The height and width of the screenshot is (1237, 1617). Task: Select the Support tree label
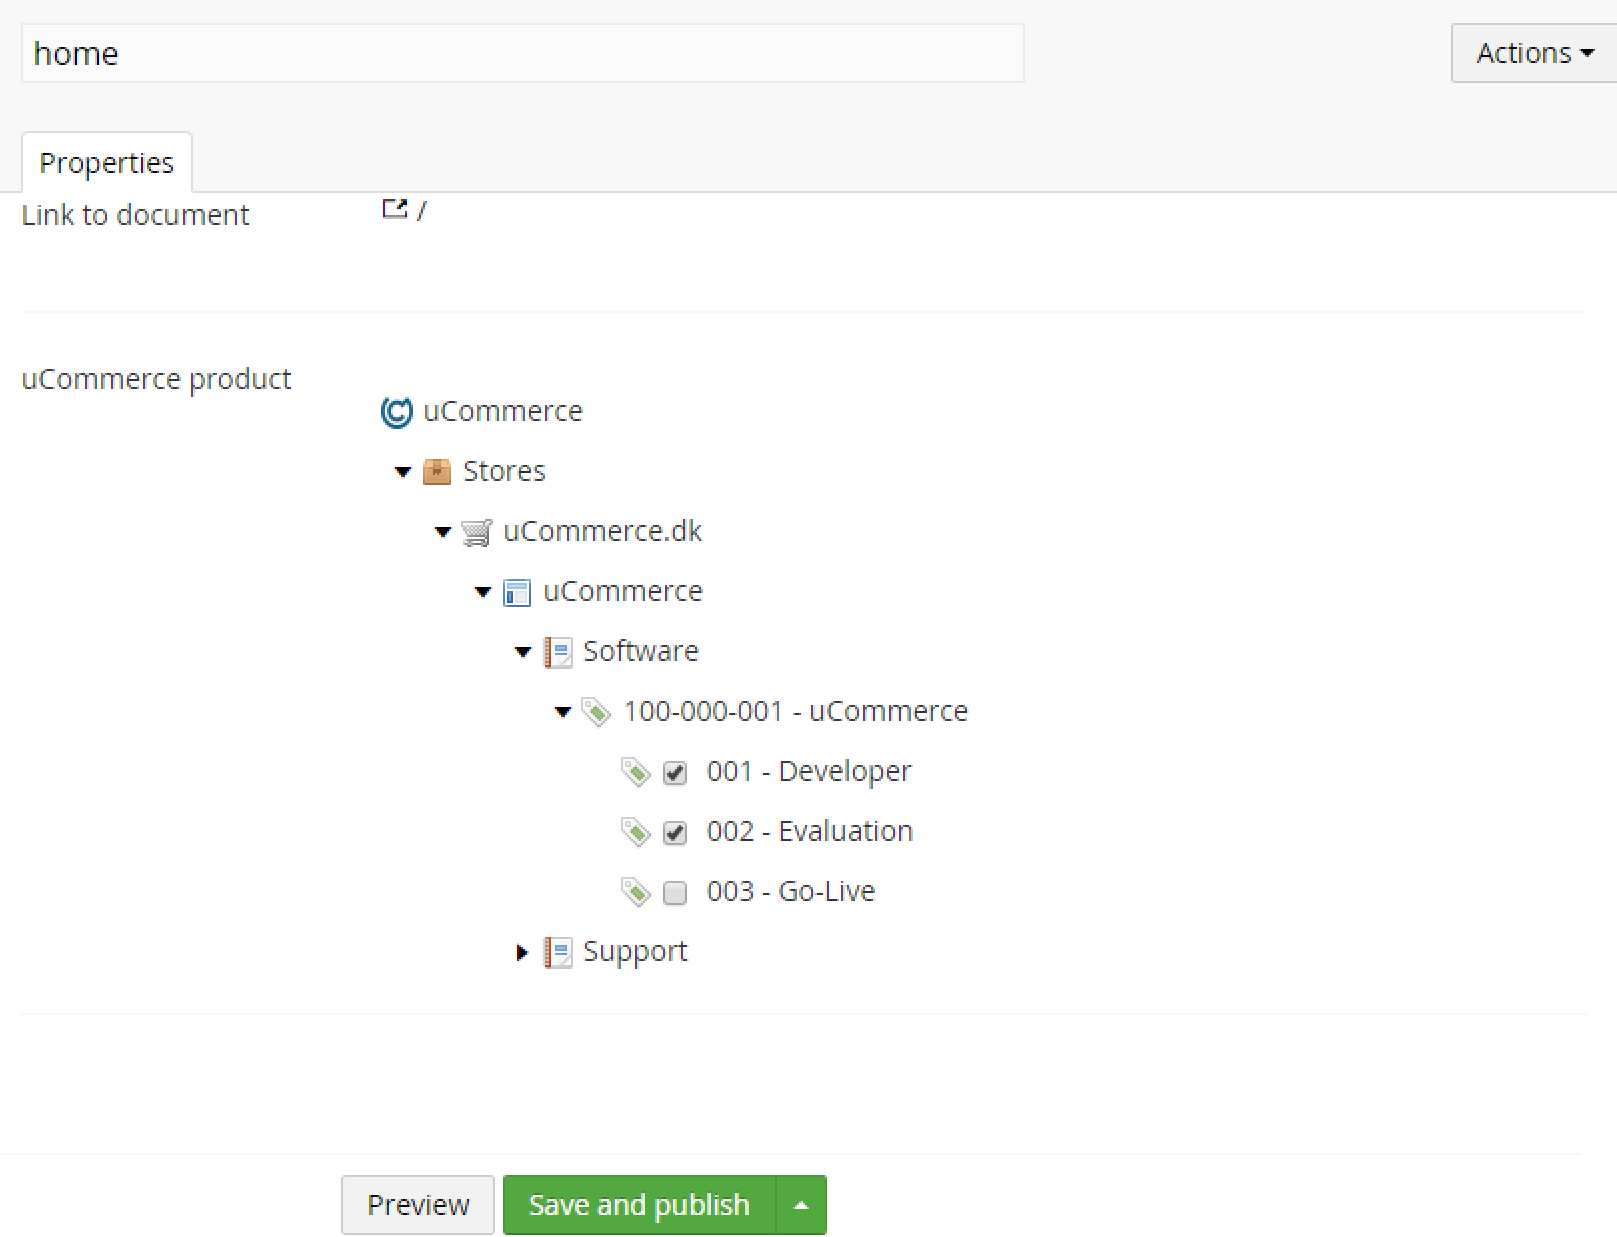[635, 952]
